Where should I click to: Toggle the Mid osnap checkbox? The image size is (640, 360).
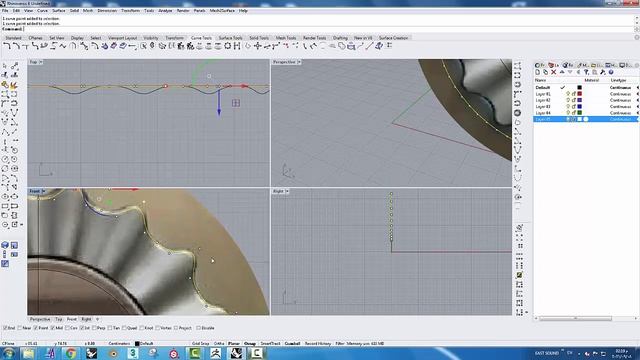click(x=53, y=328)
